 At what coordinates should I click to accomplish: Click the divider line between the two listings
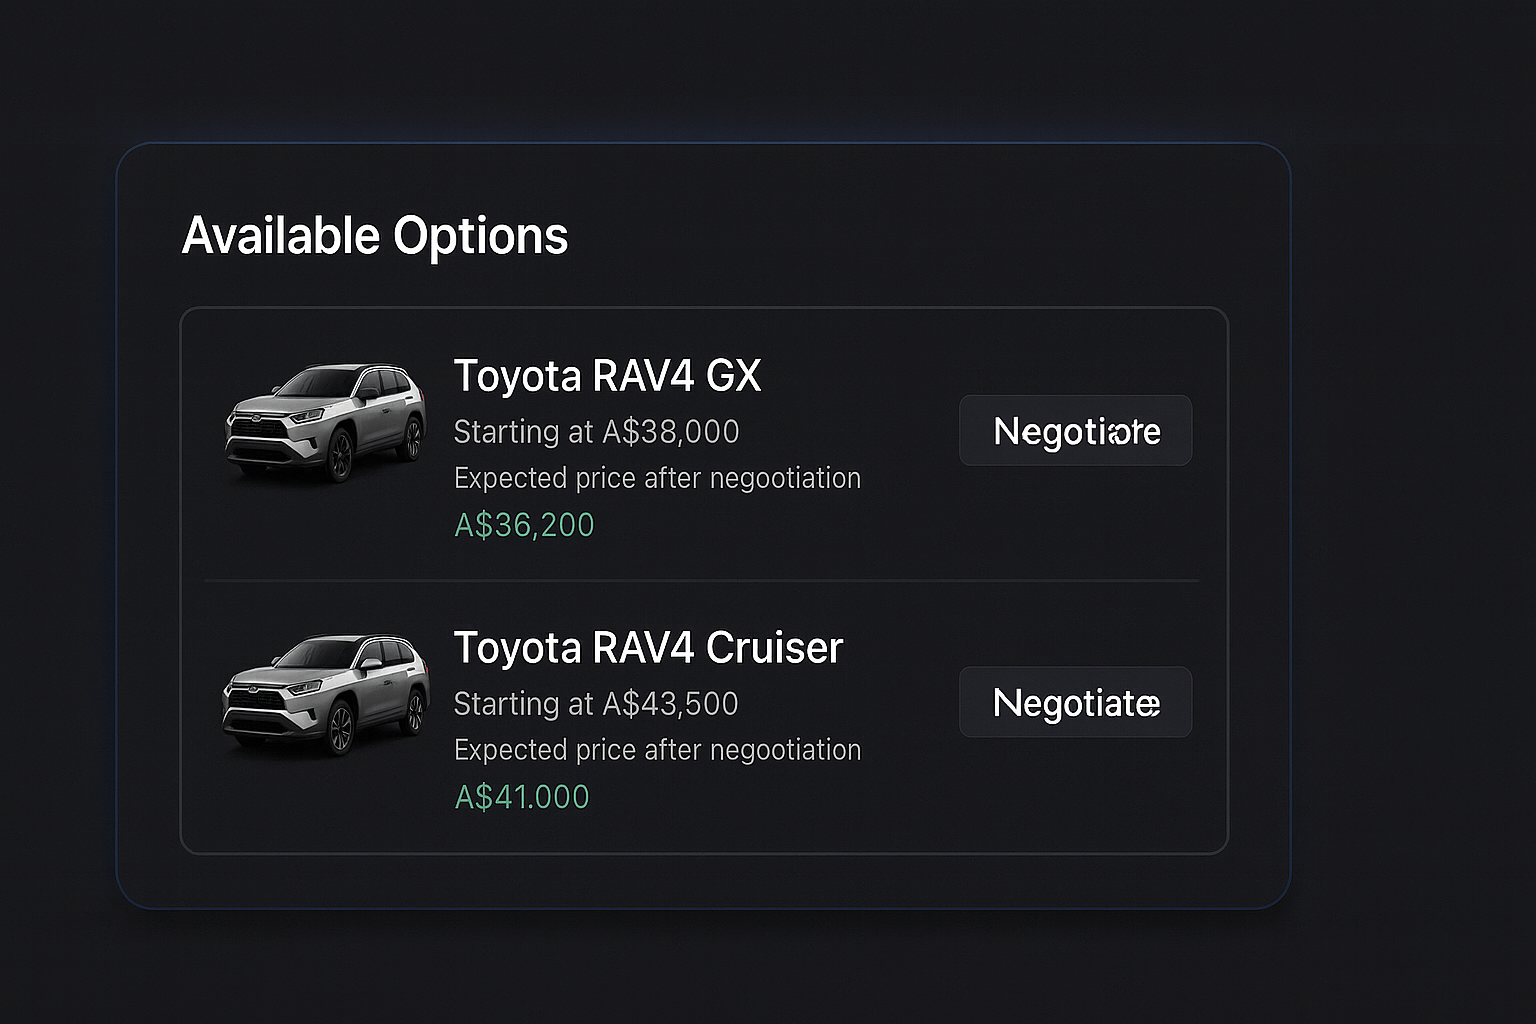(x=702, y=580)
